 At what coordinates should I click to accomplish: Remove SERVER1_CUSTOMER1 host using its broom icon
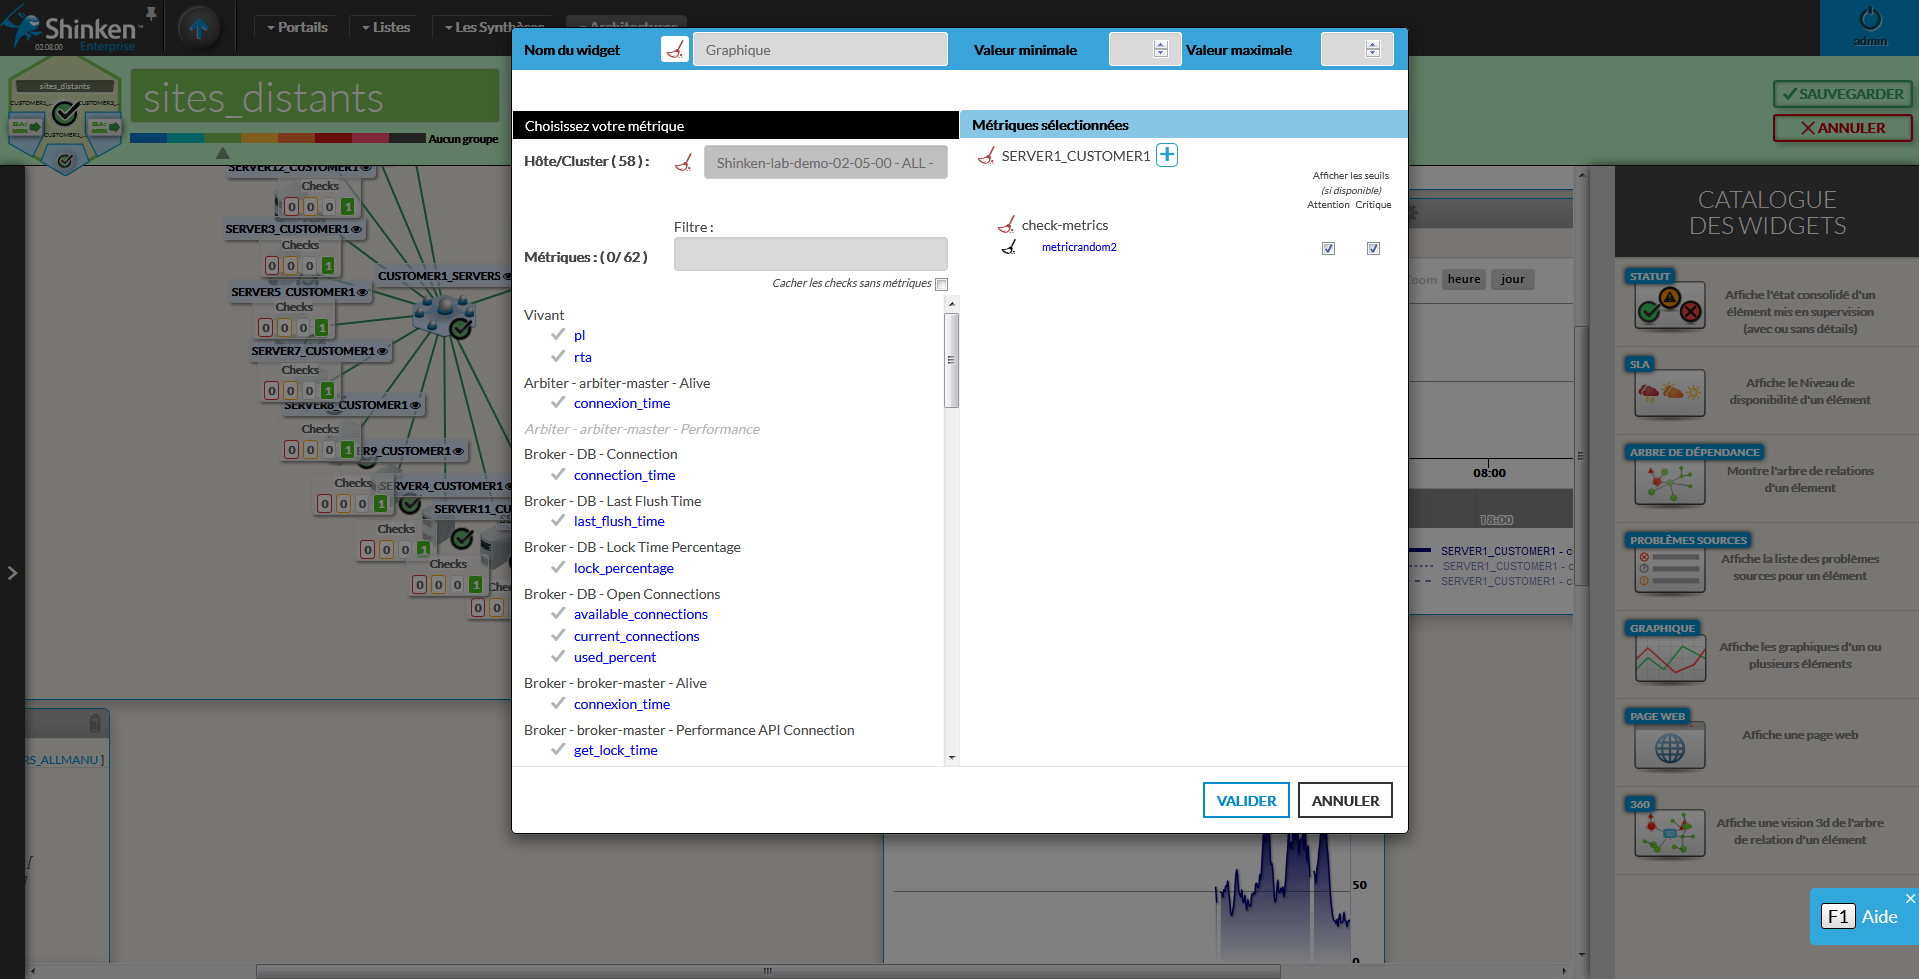click(x=986, y=156)
